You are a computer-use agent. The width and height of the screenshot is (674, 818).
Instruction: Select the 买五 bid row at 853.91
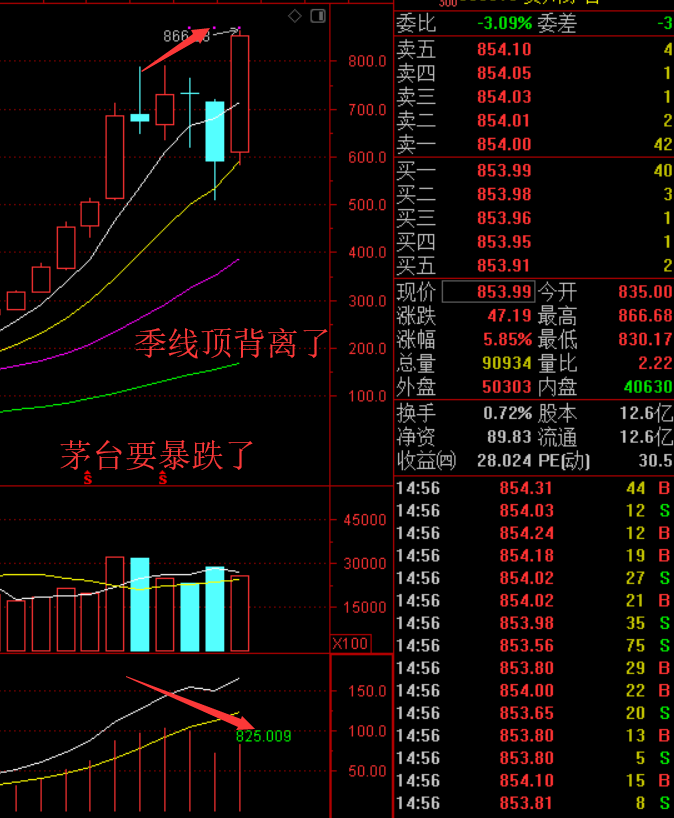pos(534,266)
